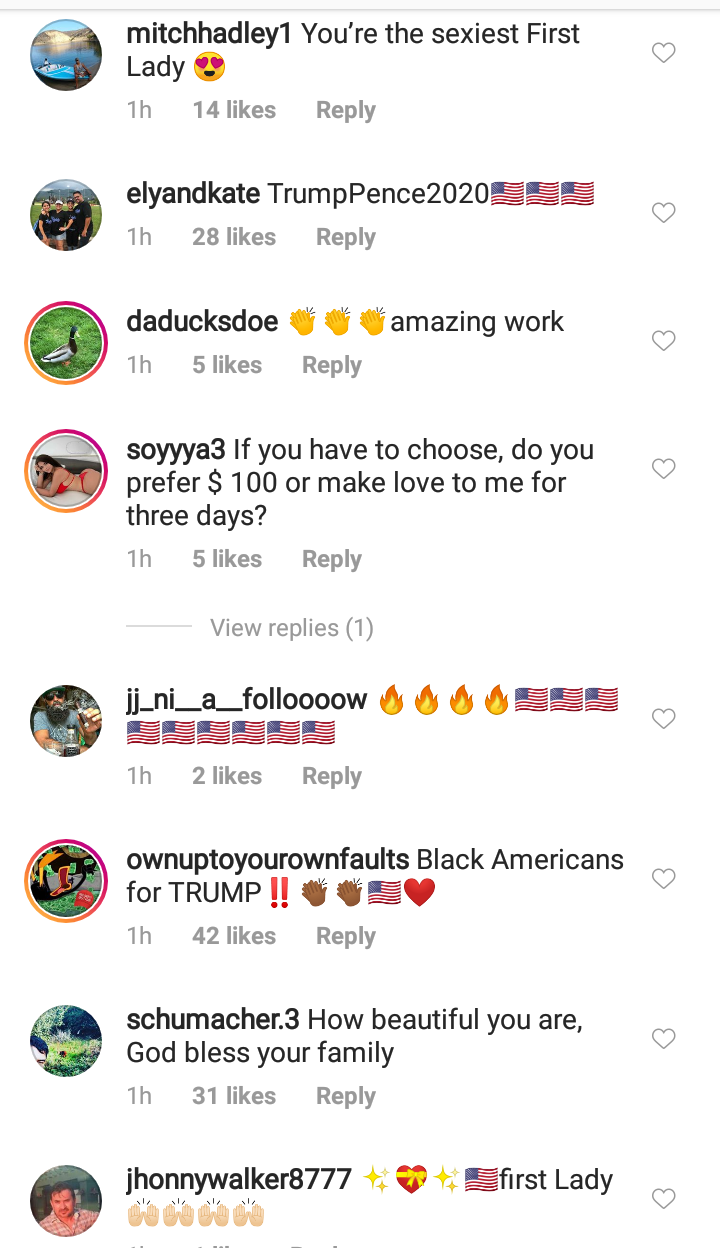Expand View replies (1) under soyyya3
Screen dimensions: 720x1248
click(x=292, y=628)
